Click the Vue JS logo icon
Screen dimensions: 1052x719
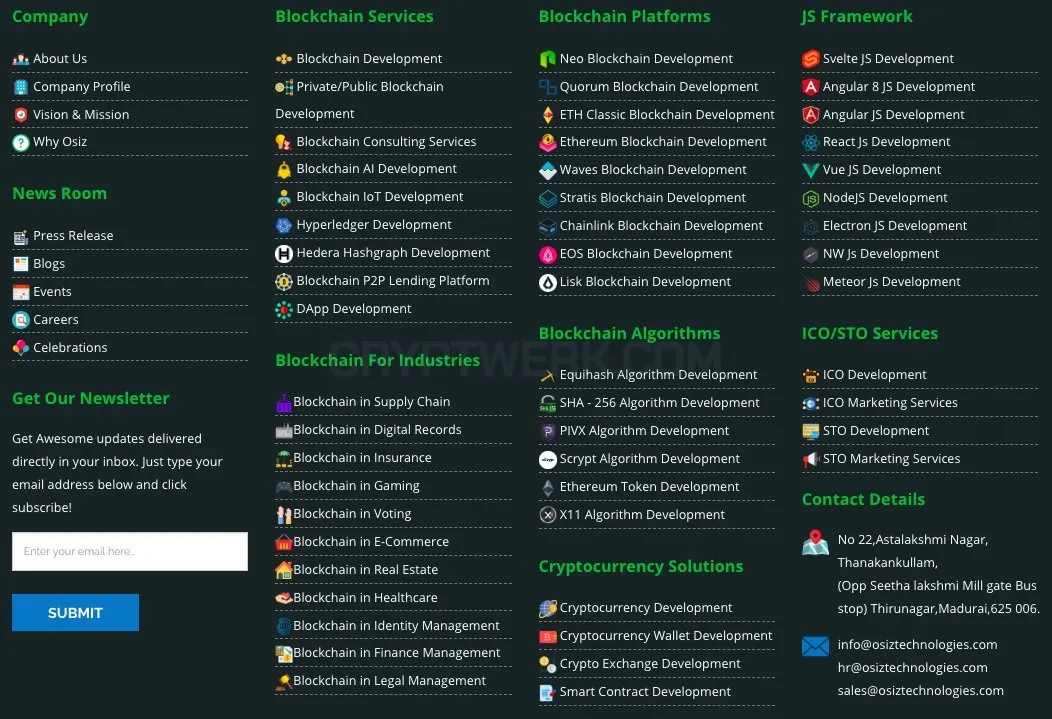pos(810,170)
